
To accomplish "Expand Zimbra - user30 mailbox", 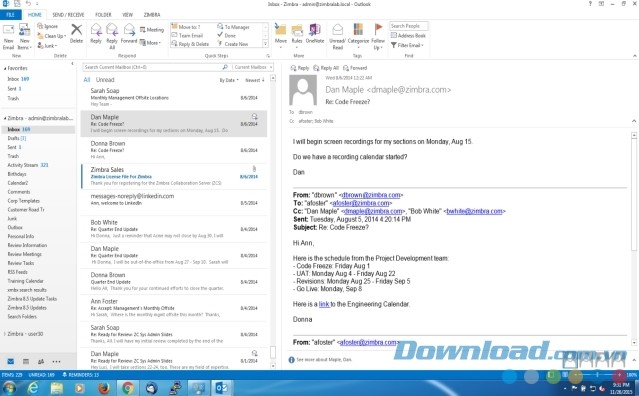I will click(5, 334).
